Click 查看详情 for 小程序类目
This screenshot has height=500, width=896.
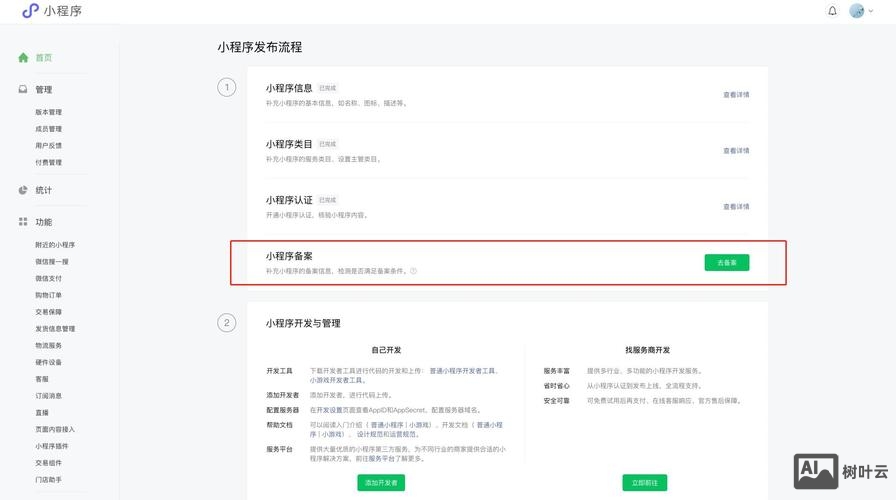point(736,151)
